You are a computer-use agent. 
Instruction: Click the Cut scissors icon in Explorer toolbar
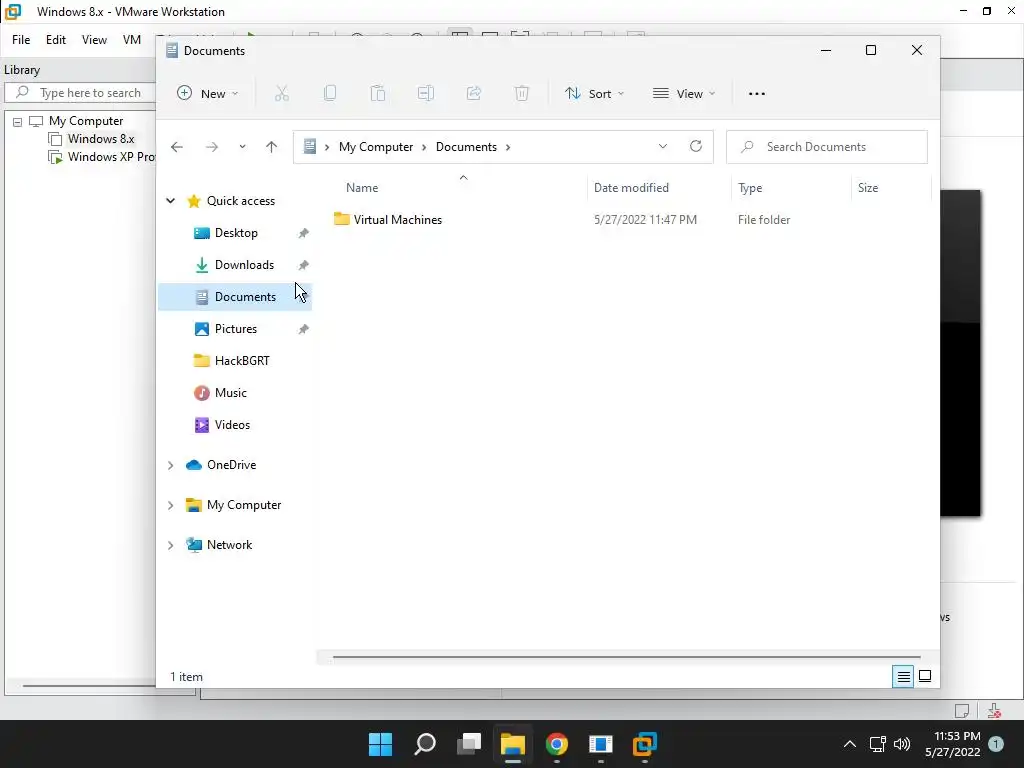coord(281,93)
